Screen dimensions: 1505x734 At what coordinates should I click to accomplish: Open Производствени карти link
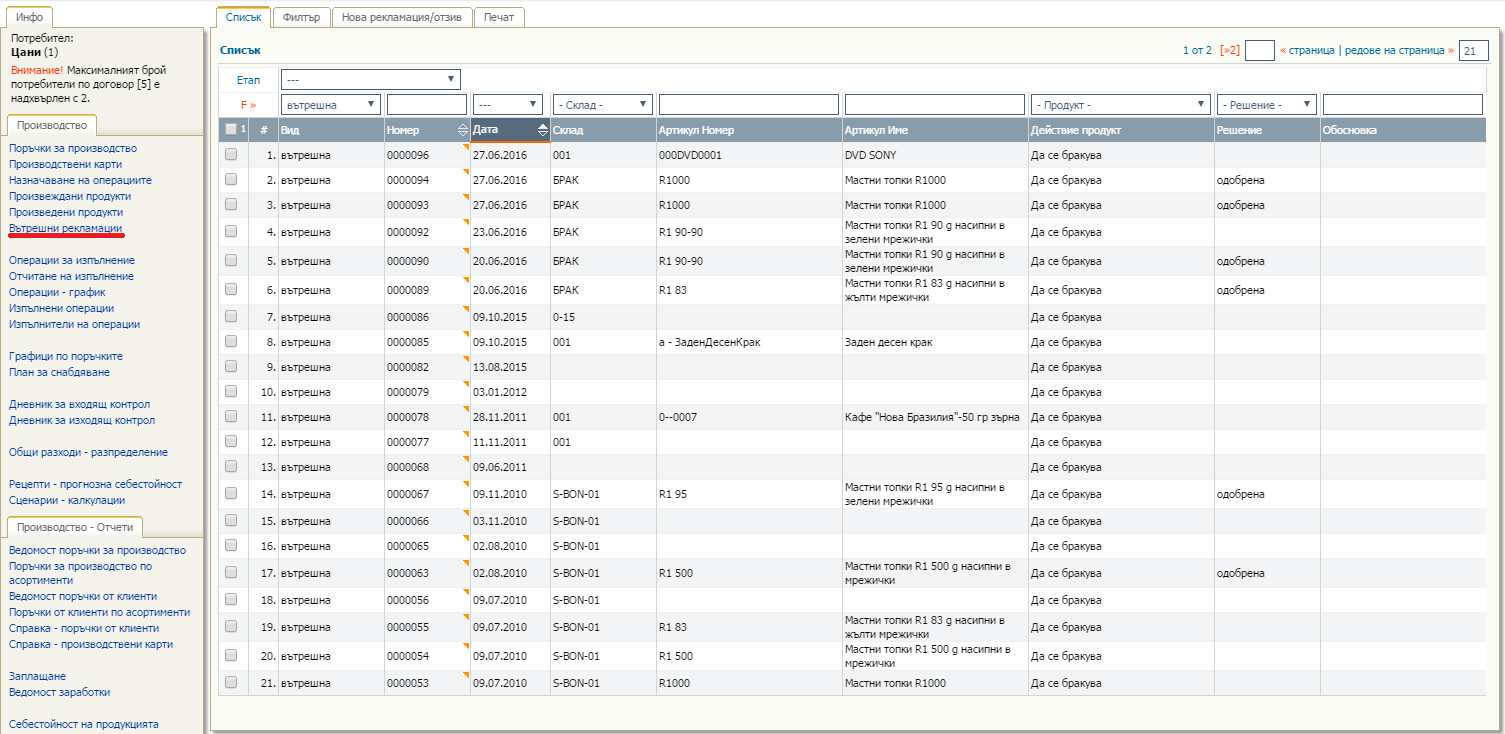(65, 164)
